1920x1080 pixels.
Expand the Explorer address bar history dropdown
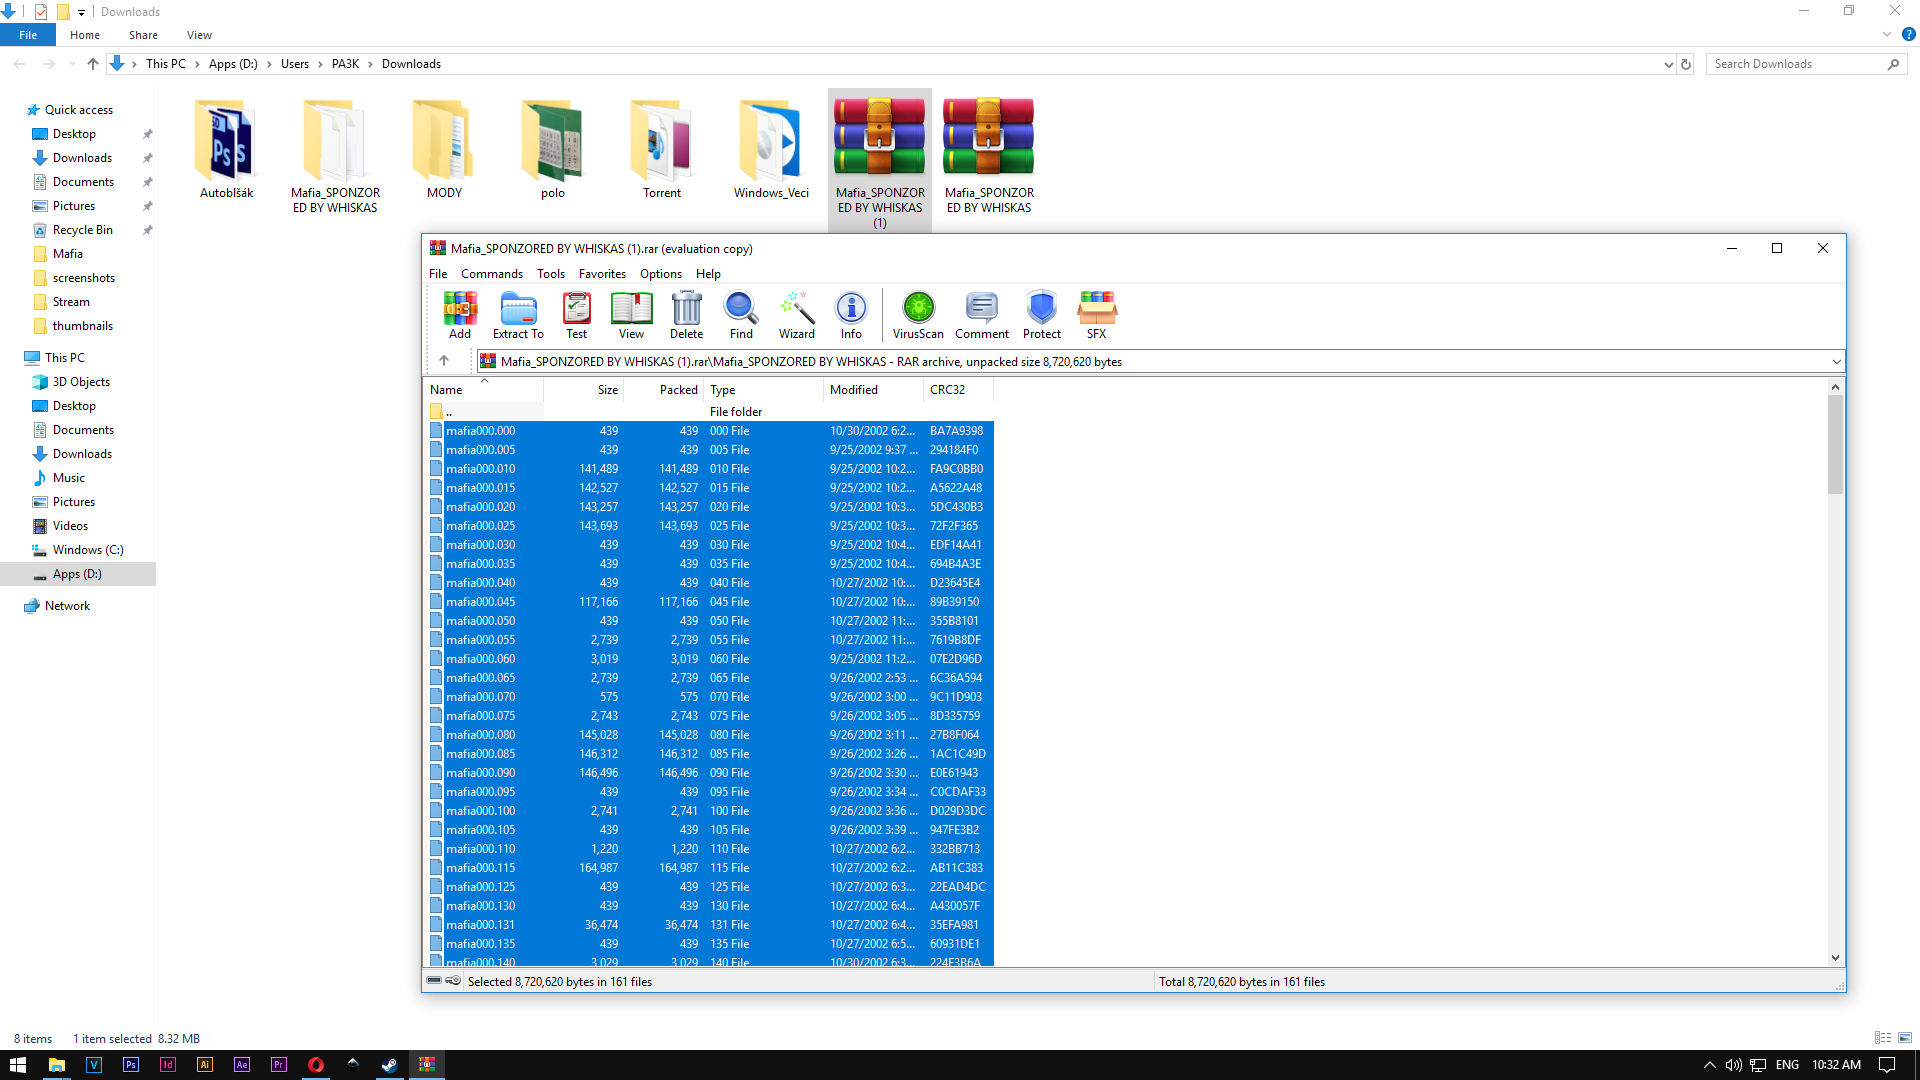click(x=1668, y=64)
